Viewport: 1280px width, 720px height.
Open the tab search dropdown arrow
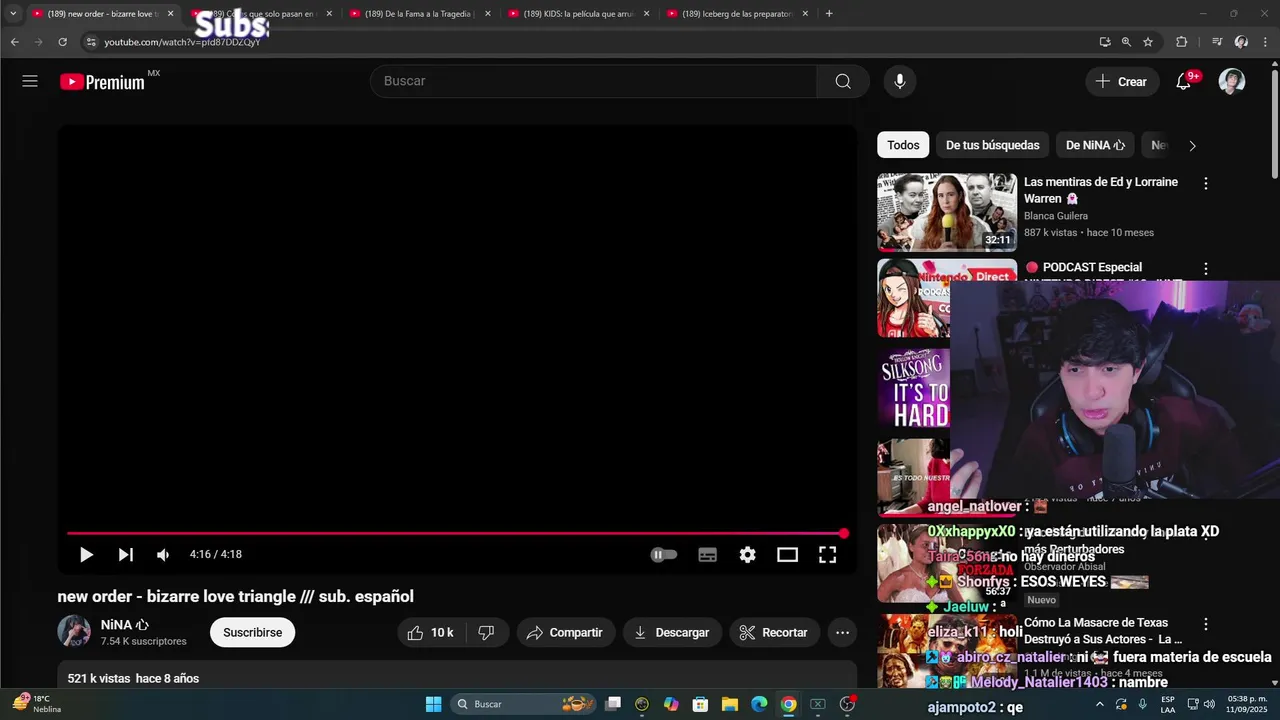[x=13, y=14]
